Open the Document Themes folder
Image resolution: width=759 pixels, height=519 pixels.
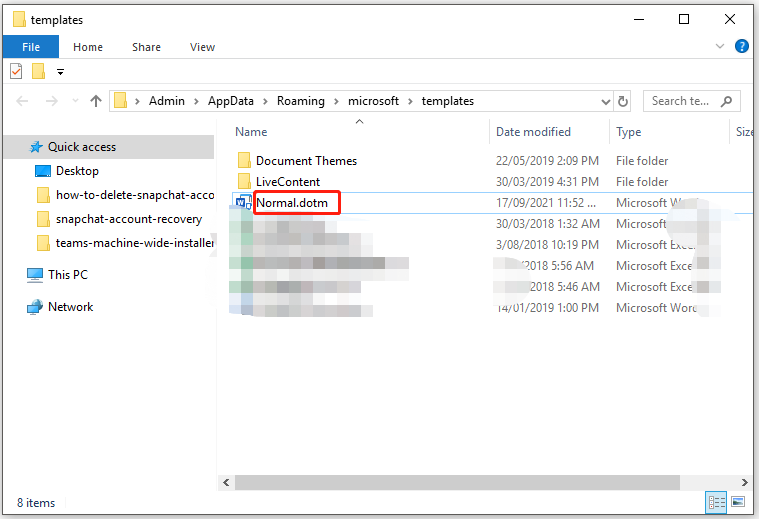(x=306, y=161)
